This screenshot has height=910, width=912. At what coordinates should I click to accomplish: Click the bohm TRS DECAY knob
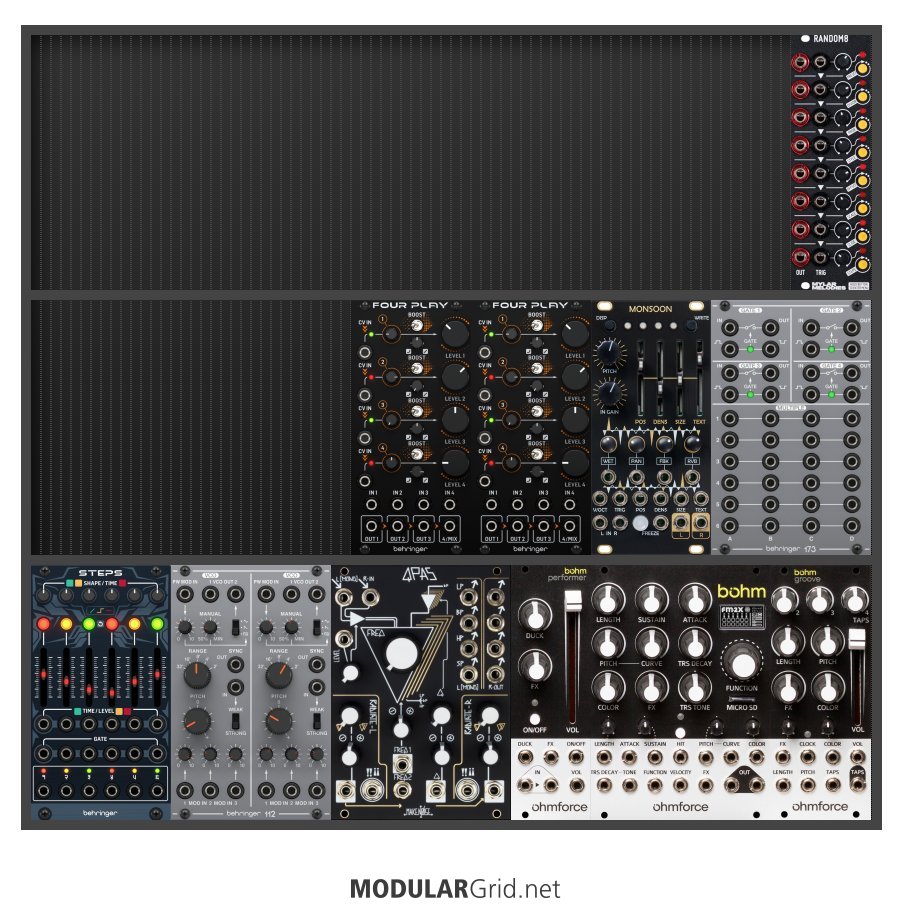click(694, 643)
